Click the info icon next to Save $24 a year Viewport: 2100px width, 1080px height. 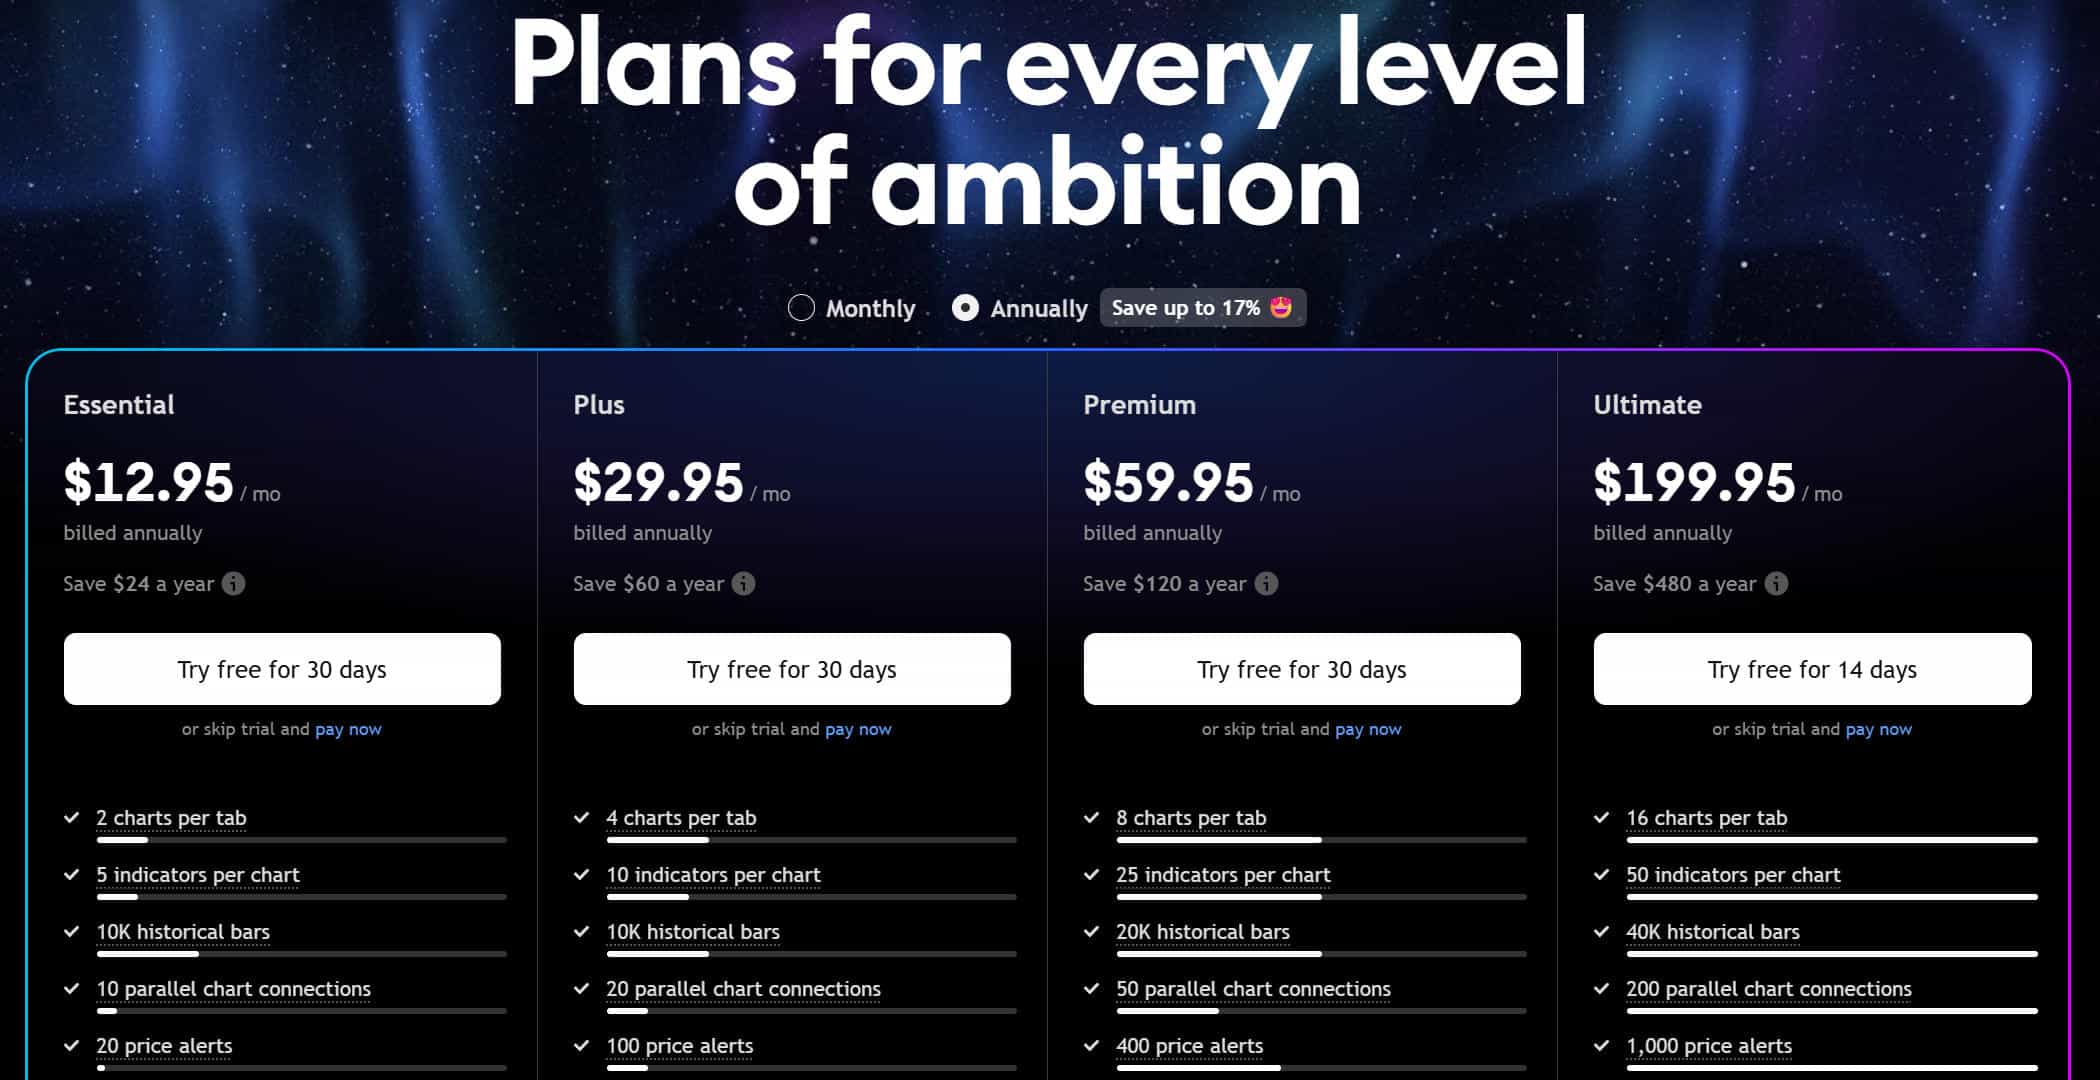233,584
